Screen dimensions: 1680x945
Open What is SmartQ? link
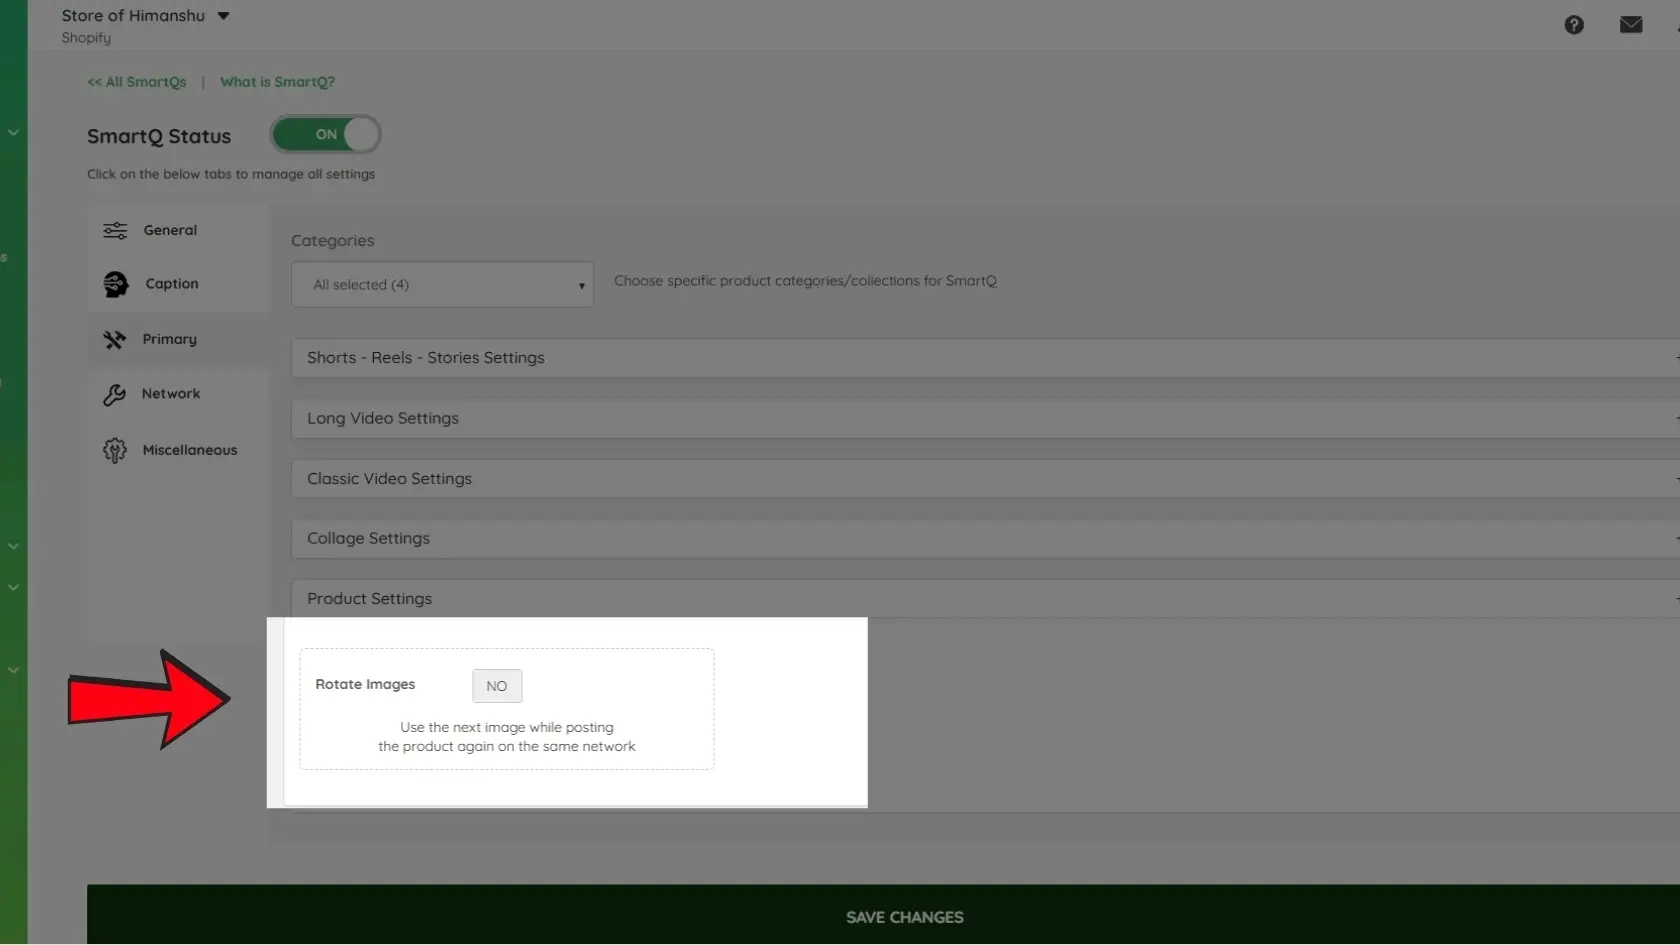pyautogui.click(x=277, y=82)
